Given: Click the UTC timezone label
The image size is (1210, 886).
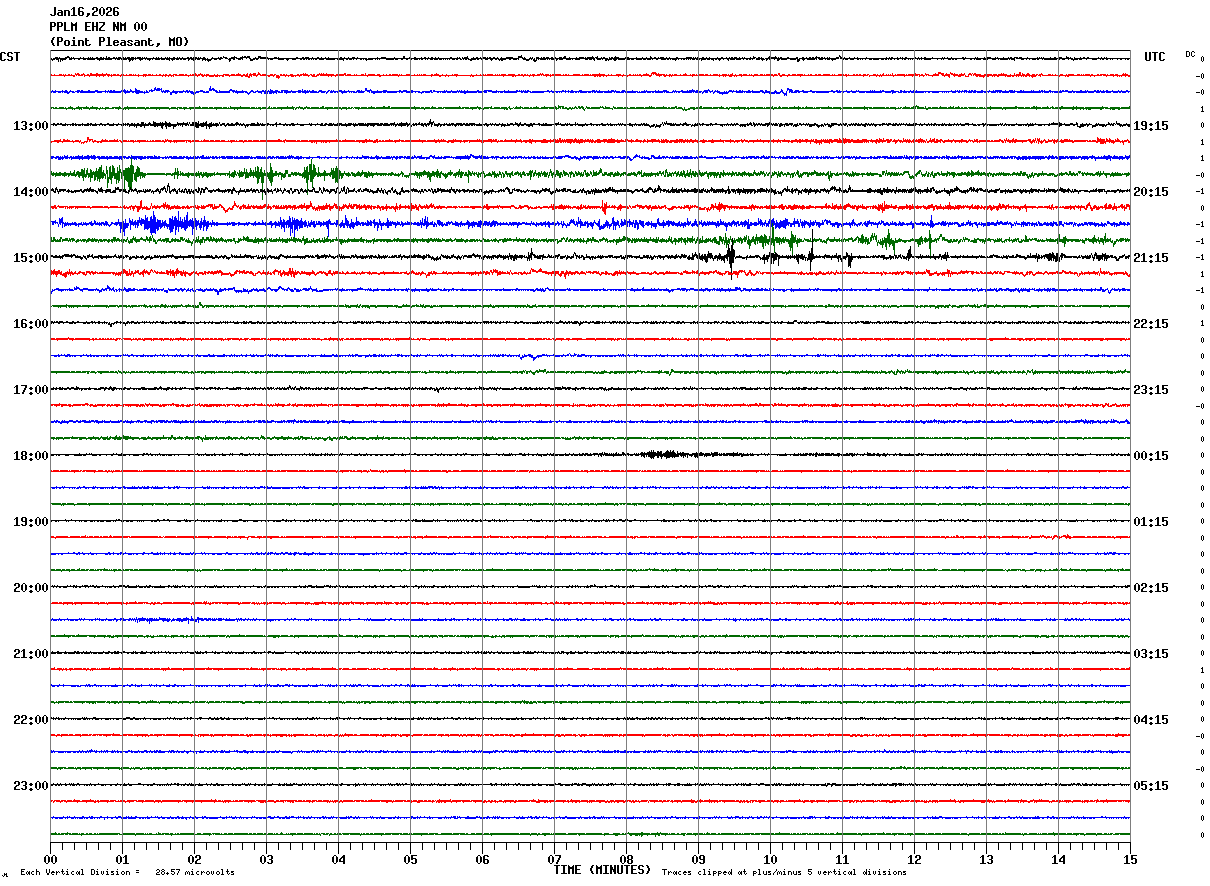Looking at the screenshot, I should click(x=1154, y=57).
